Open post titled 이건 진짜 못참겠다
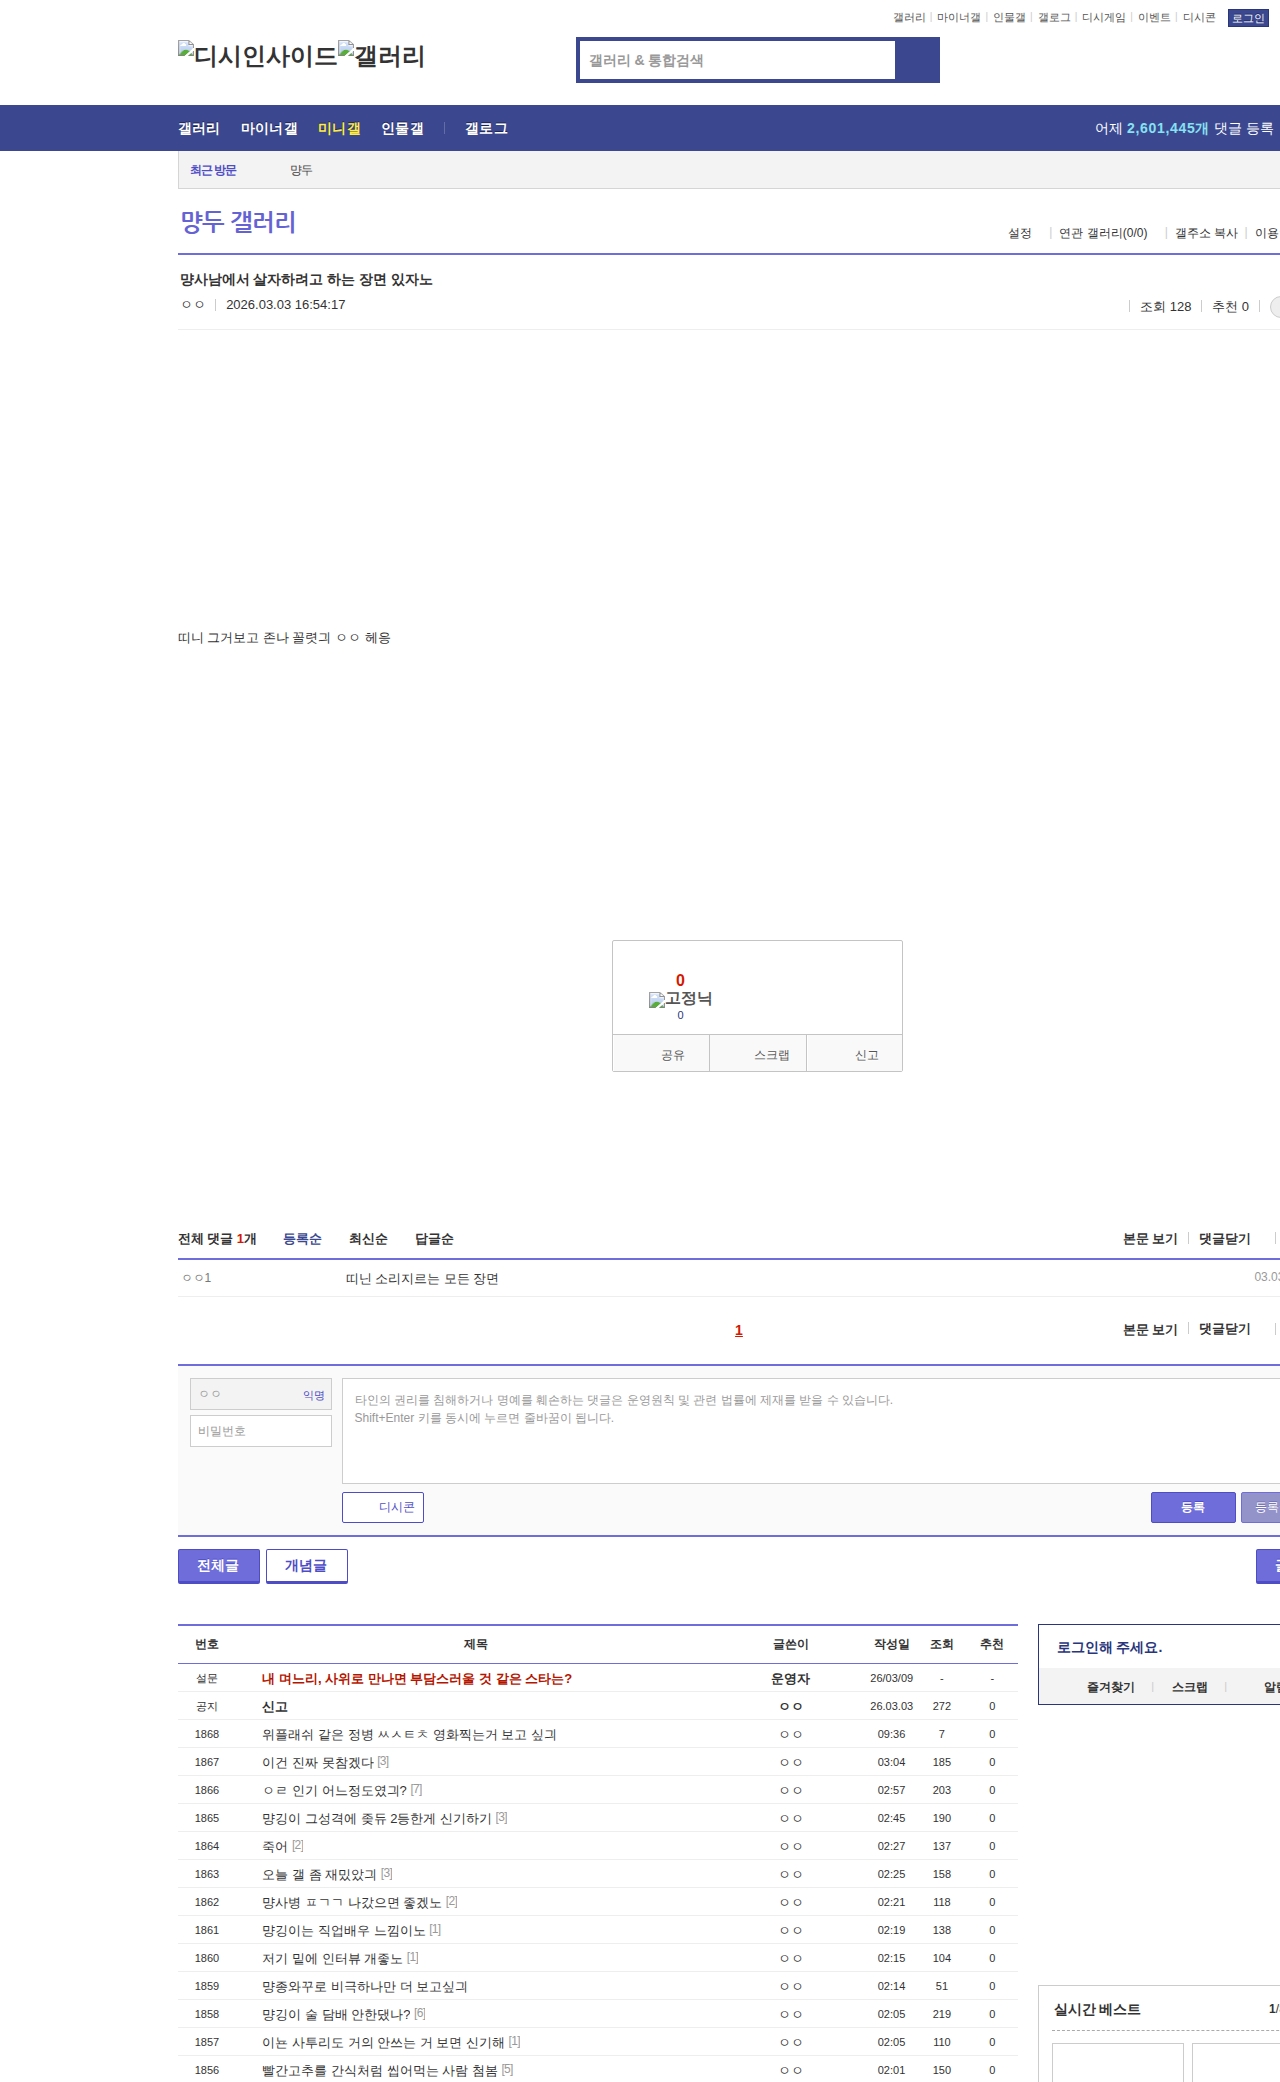 317,1762
